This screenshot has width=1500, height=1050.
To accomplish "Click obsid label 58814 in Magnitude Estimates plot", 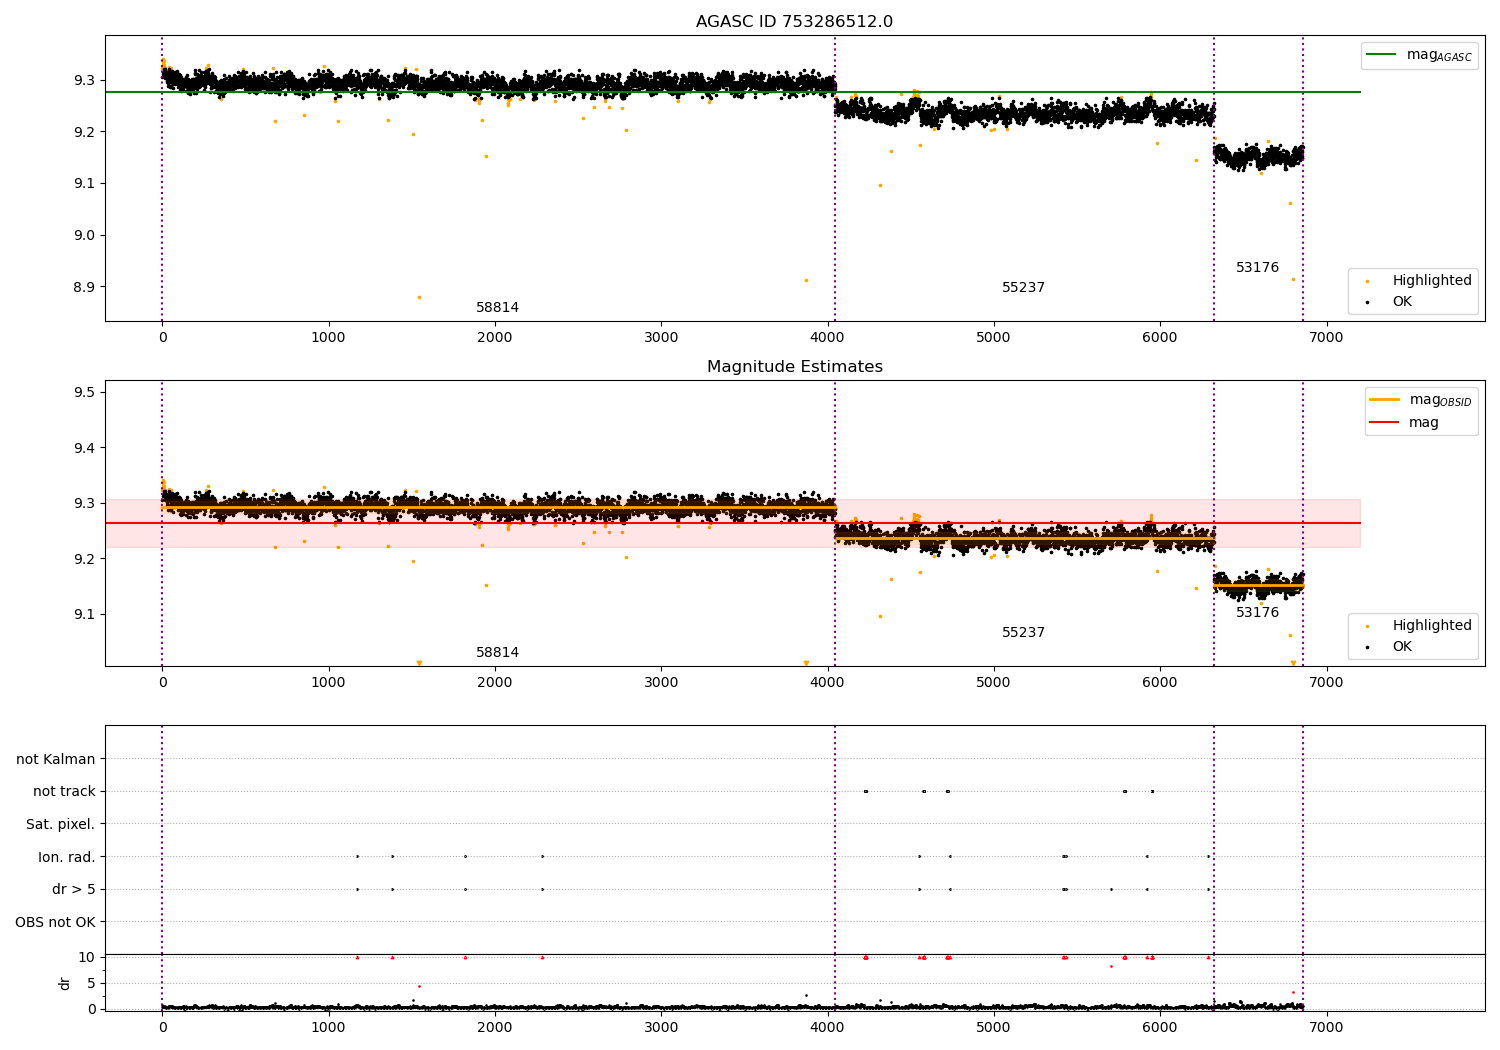I will coord(497,652).
